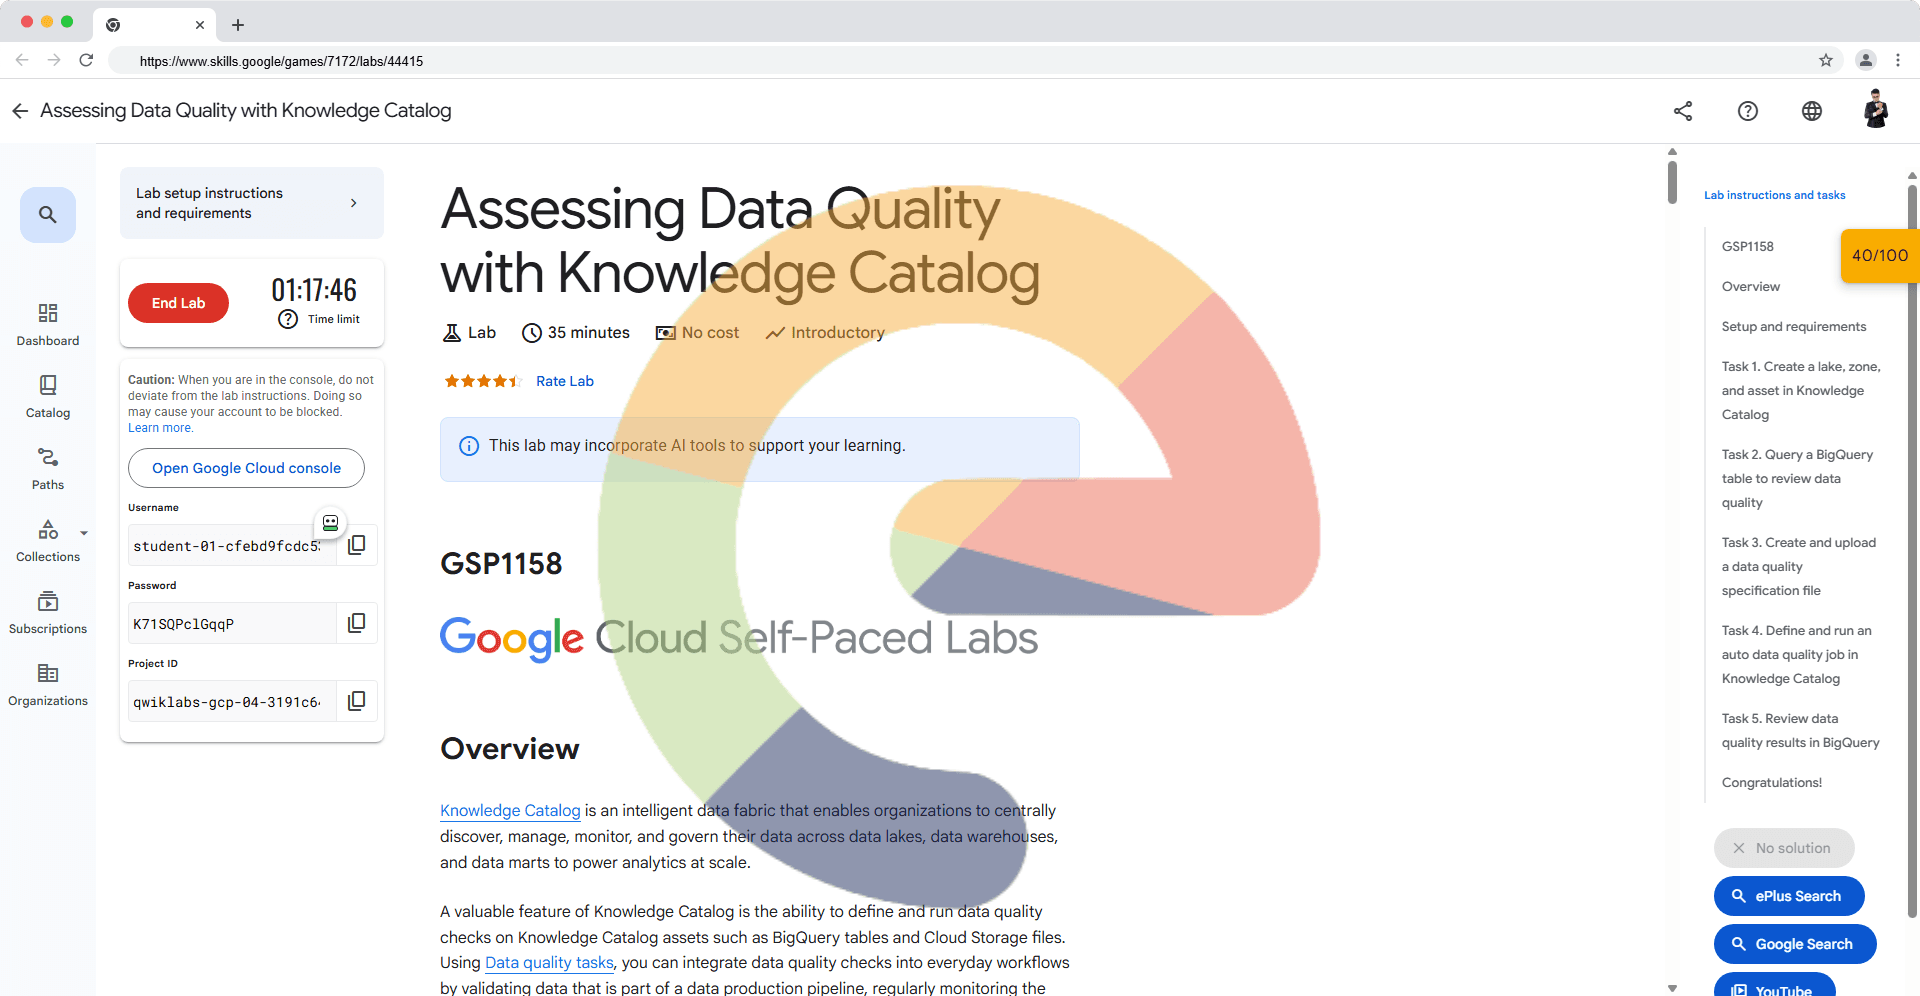Open the Dashboard sidebar item
Image resolution: width=1920 pixels, height=996 pixels.
point(48,325)
